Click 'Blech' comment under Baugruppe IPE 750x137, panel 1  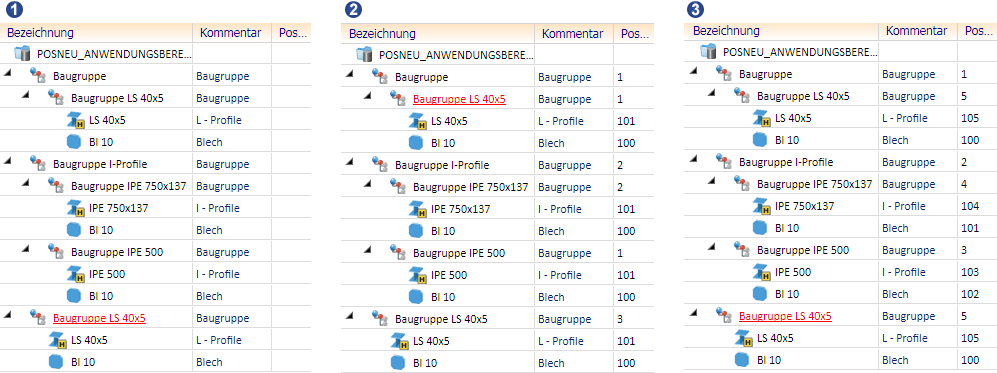209,230
